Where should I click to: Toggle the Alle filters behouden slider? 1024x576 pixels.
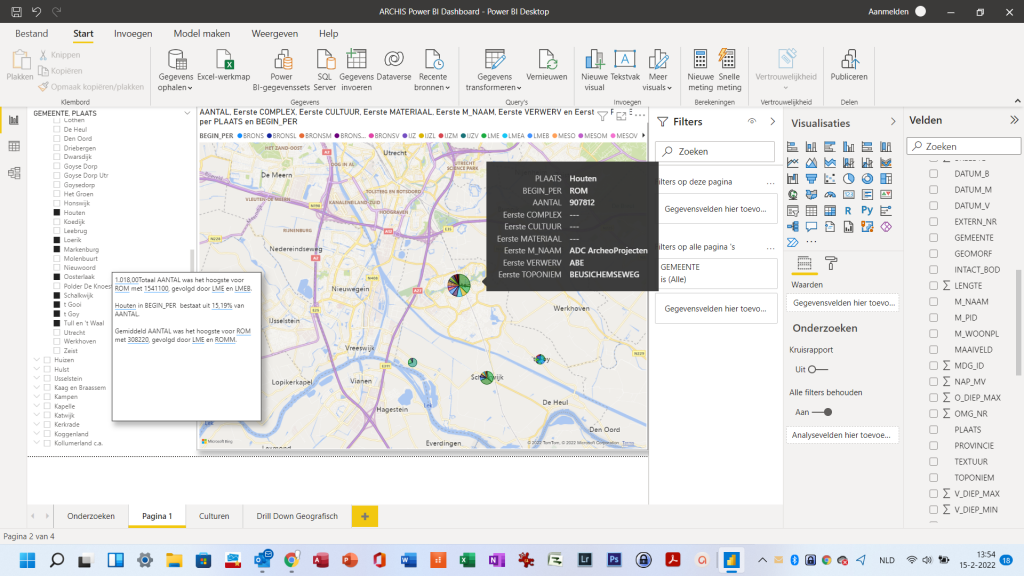[x=821, y=411]
